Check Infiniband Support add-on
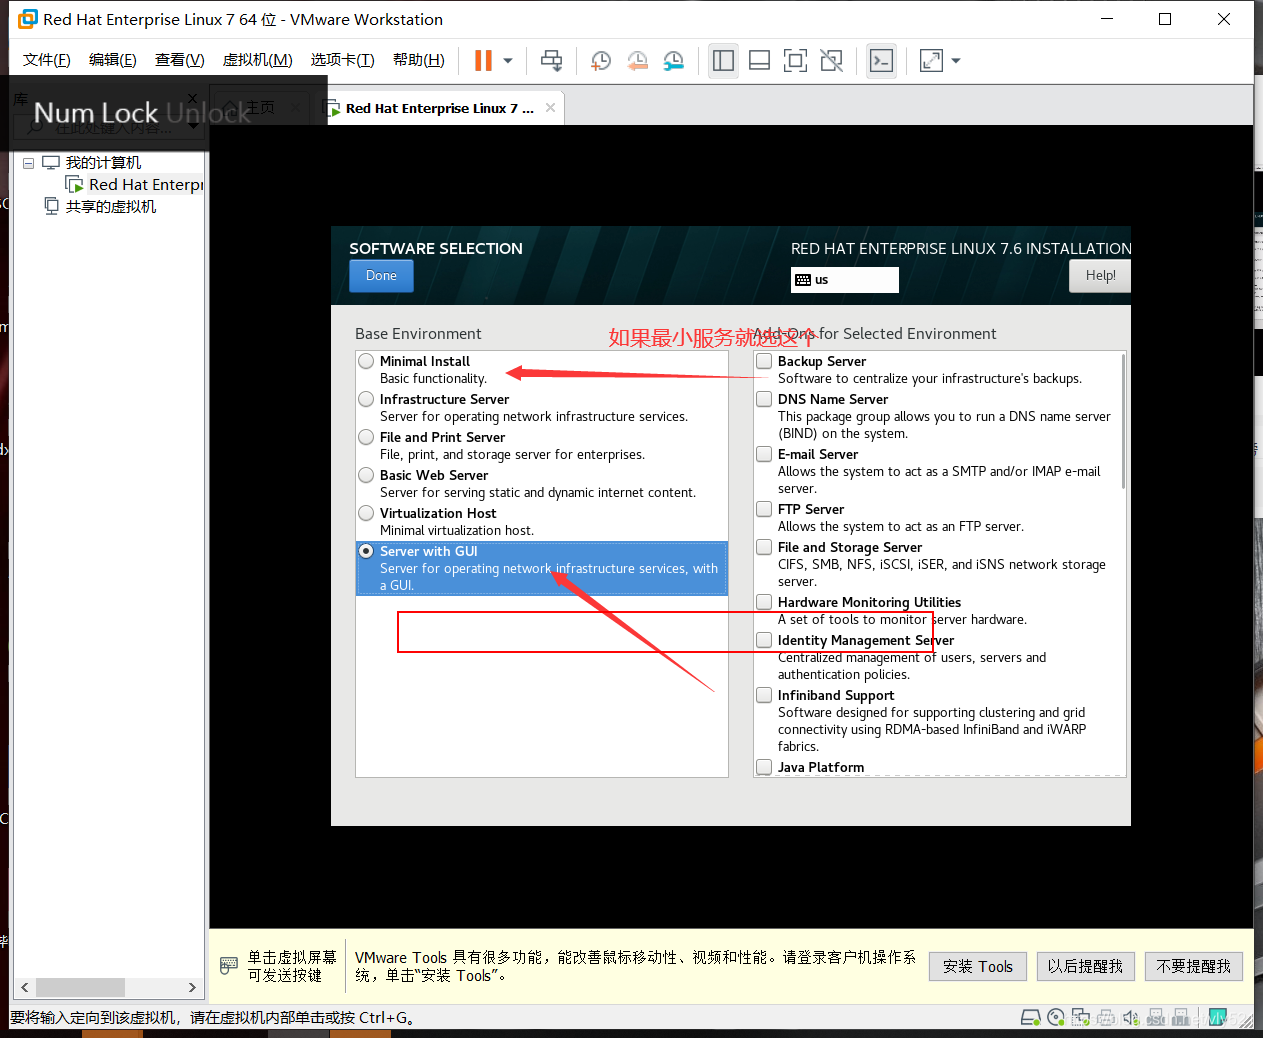This screenshot has width=1263, height=1038. tap(764, 695)
